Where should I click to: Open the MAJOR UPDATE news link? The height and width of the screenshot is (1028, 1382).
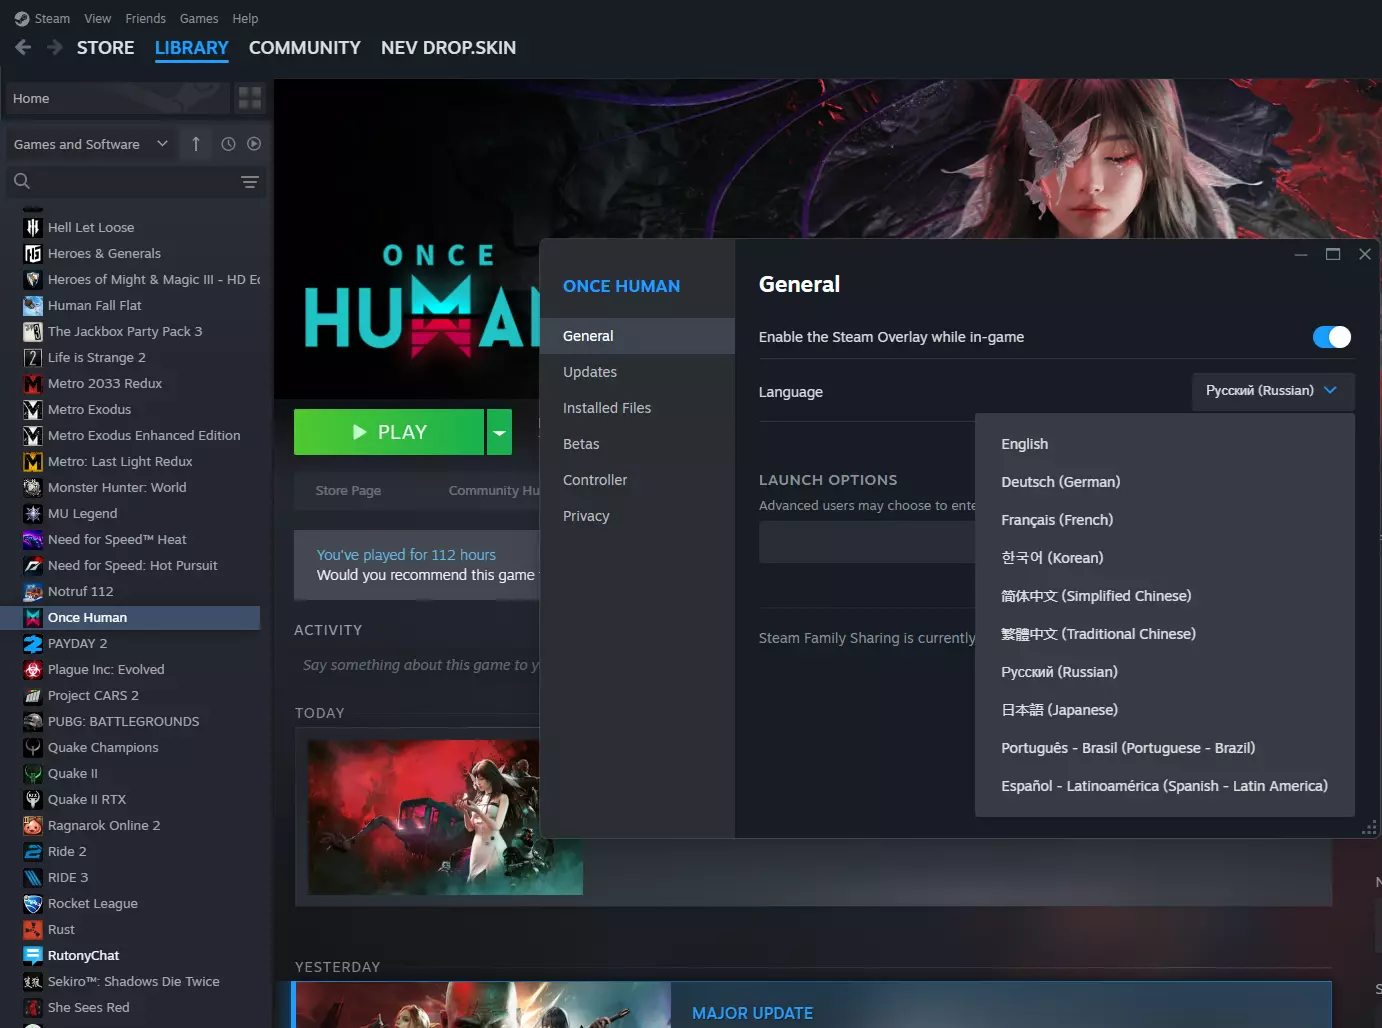point(752,1013)
